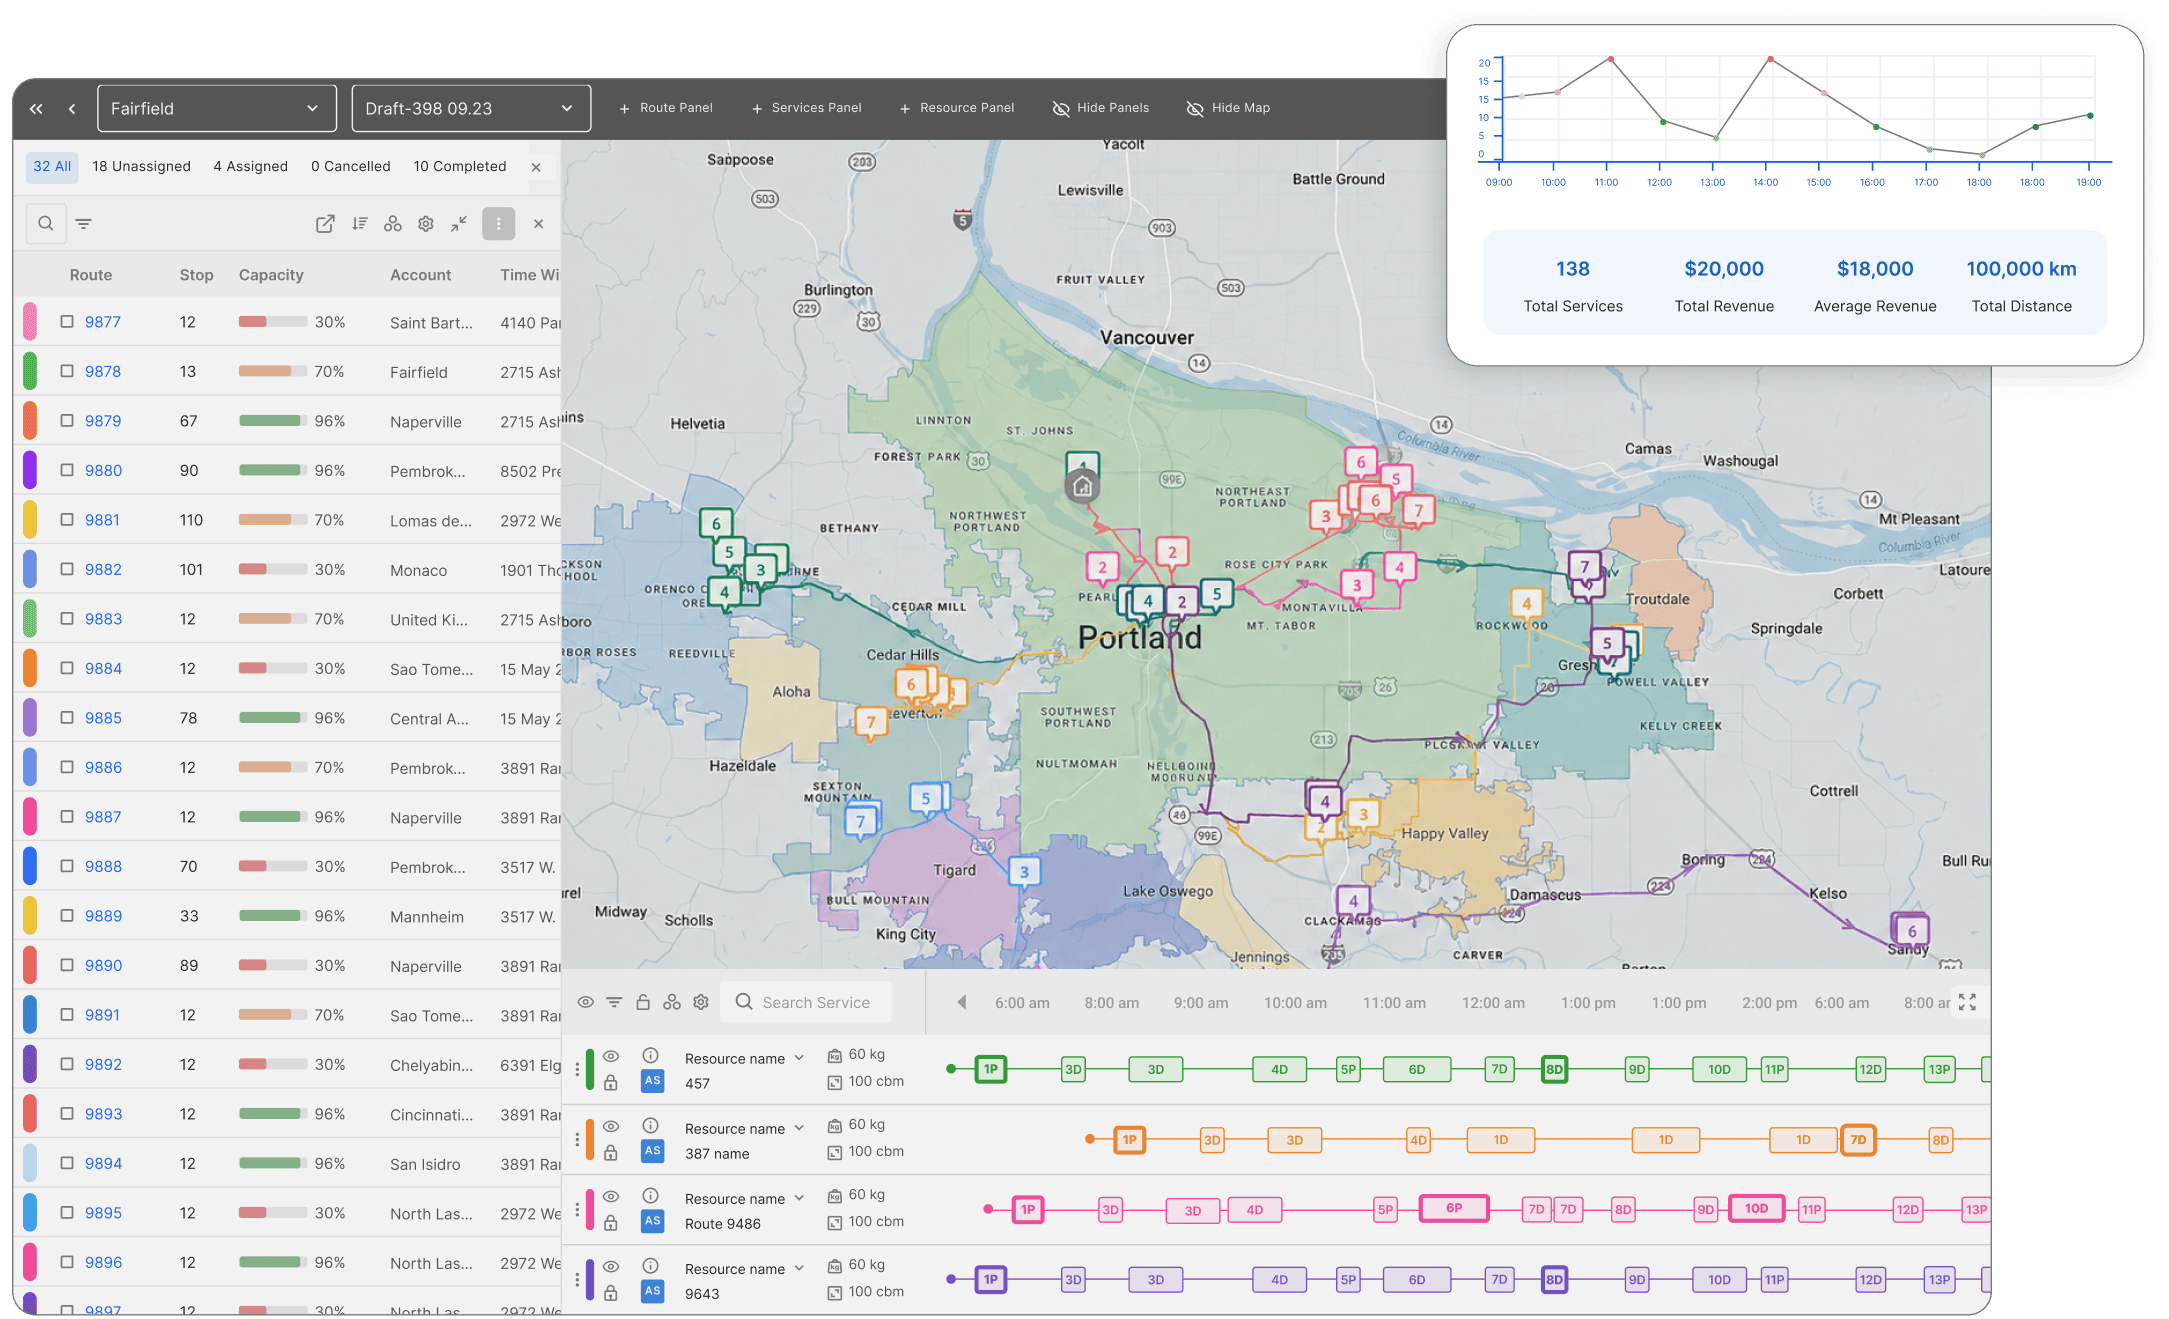The height and width of the screenshot is (1319, 2169).
Task: Click the Services Panel button
Action: coord(806,108)
